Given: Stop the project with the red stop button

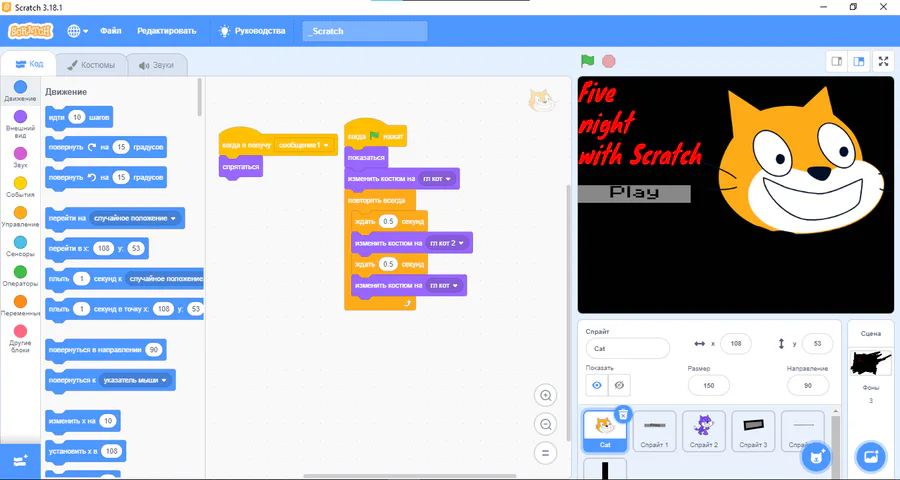Looking at the screenshot, I should 608,61.
